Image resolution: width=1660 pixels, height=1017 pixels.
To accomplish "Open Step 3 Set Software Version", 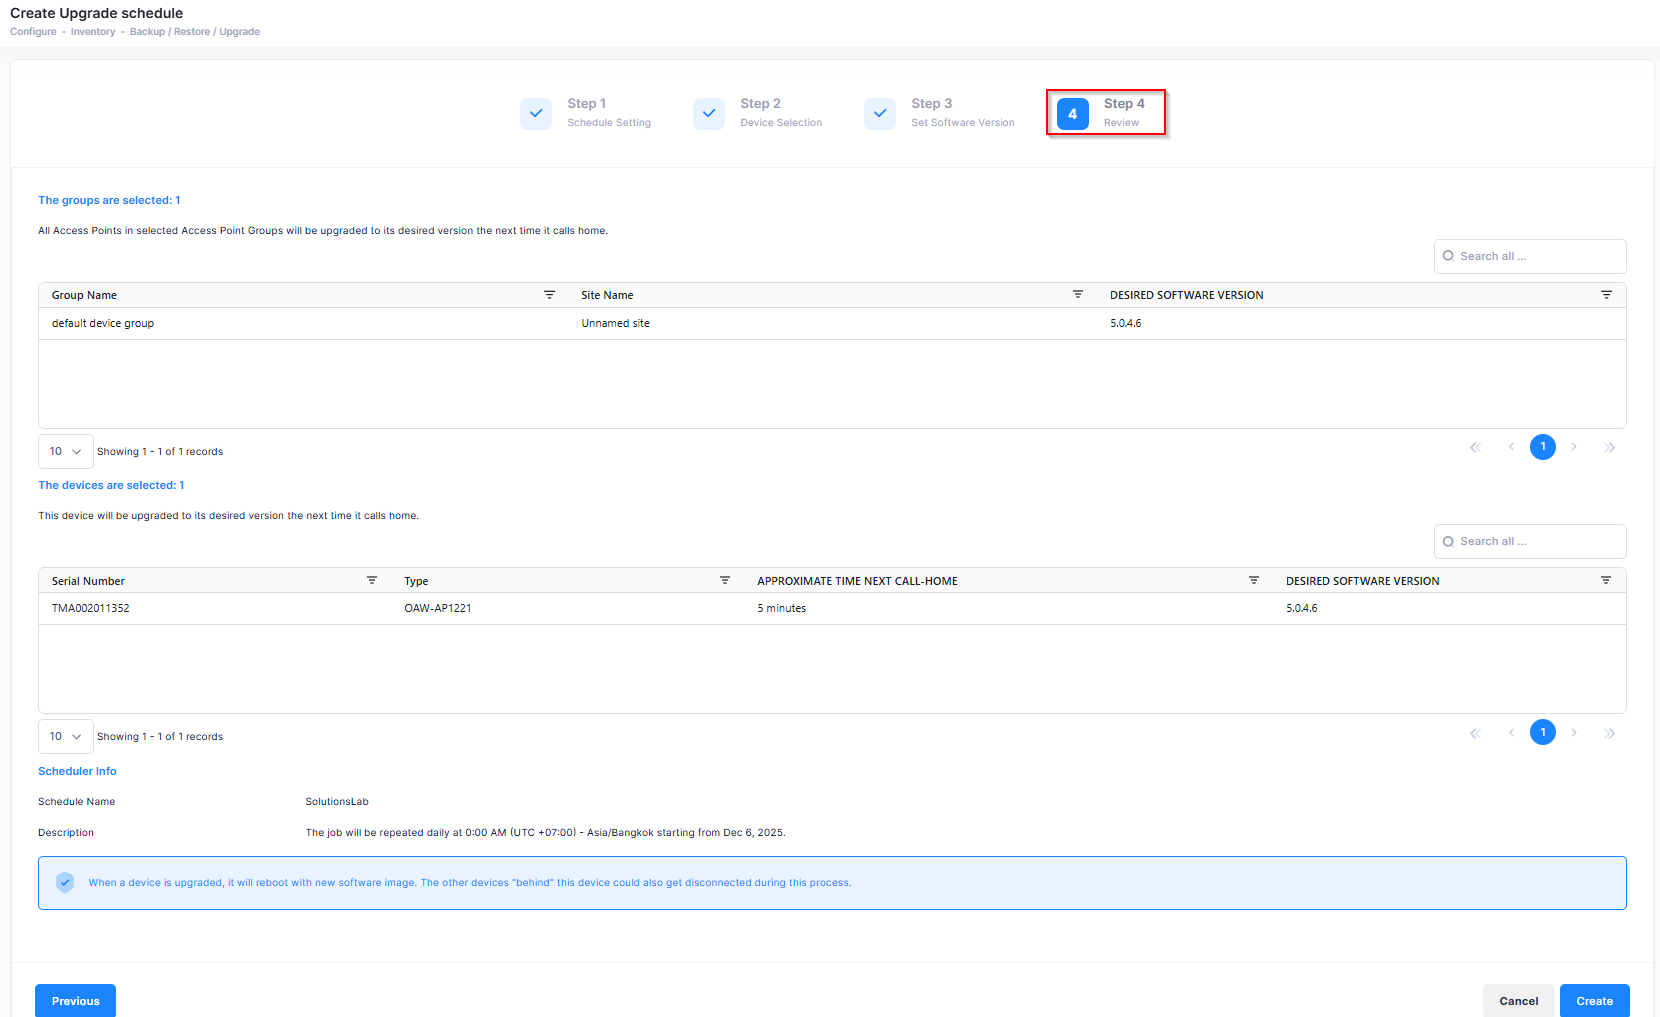I will (x=940, y=113).
